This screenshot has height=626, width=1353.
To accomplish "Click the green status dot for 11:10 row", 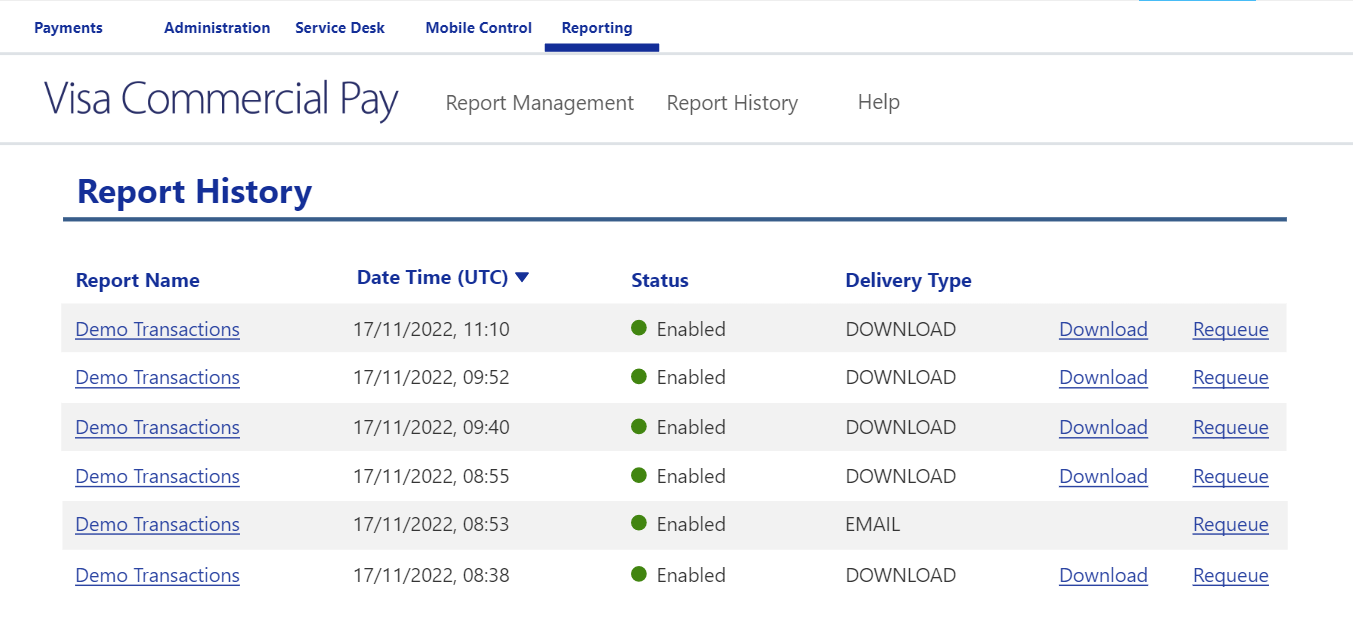I will [x=639, y=328].
